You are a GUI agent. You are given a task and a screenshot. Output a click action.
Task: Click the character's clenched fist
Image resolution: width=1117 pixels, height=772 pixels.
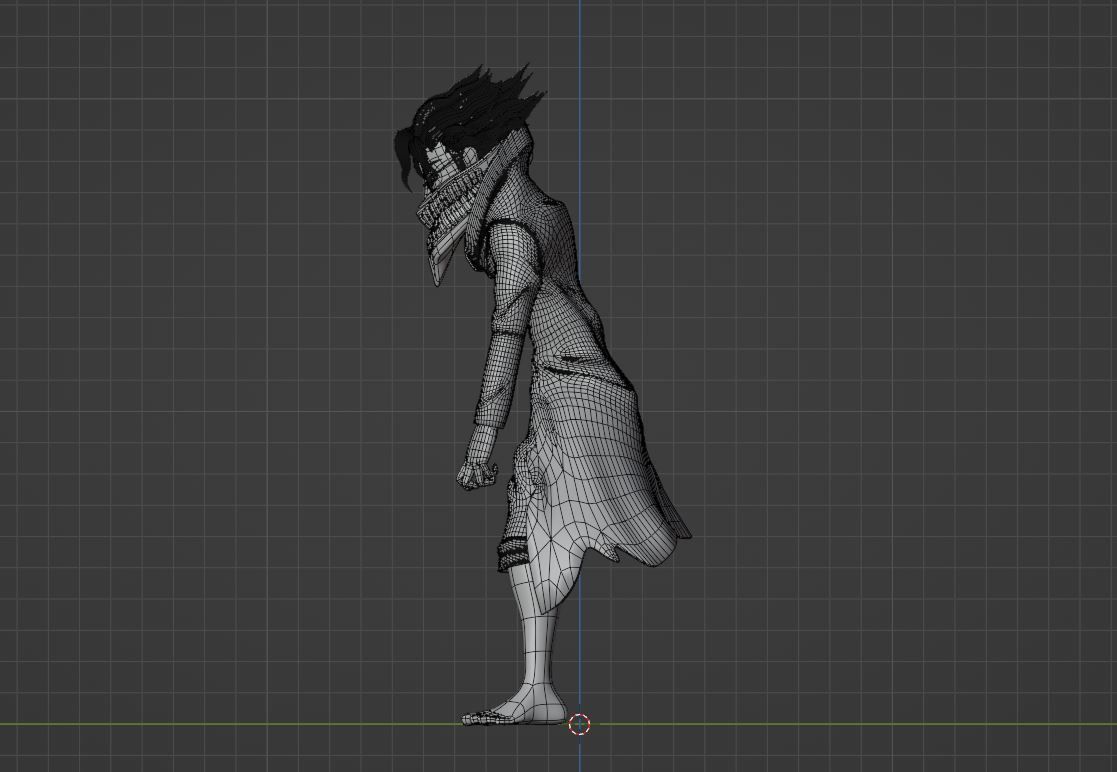(477, 474)
